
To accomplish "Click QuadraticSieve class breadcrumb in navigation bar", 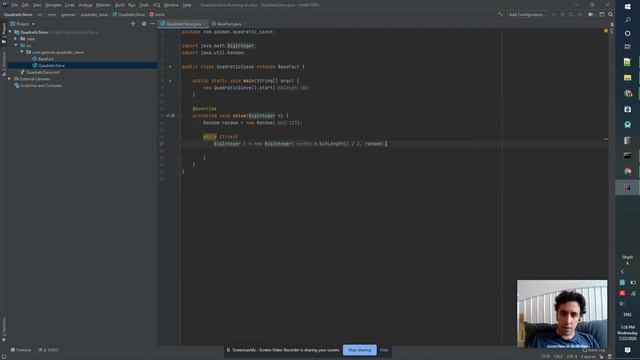I will pyautogui.click(x=129, y=14).
